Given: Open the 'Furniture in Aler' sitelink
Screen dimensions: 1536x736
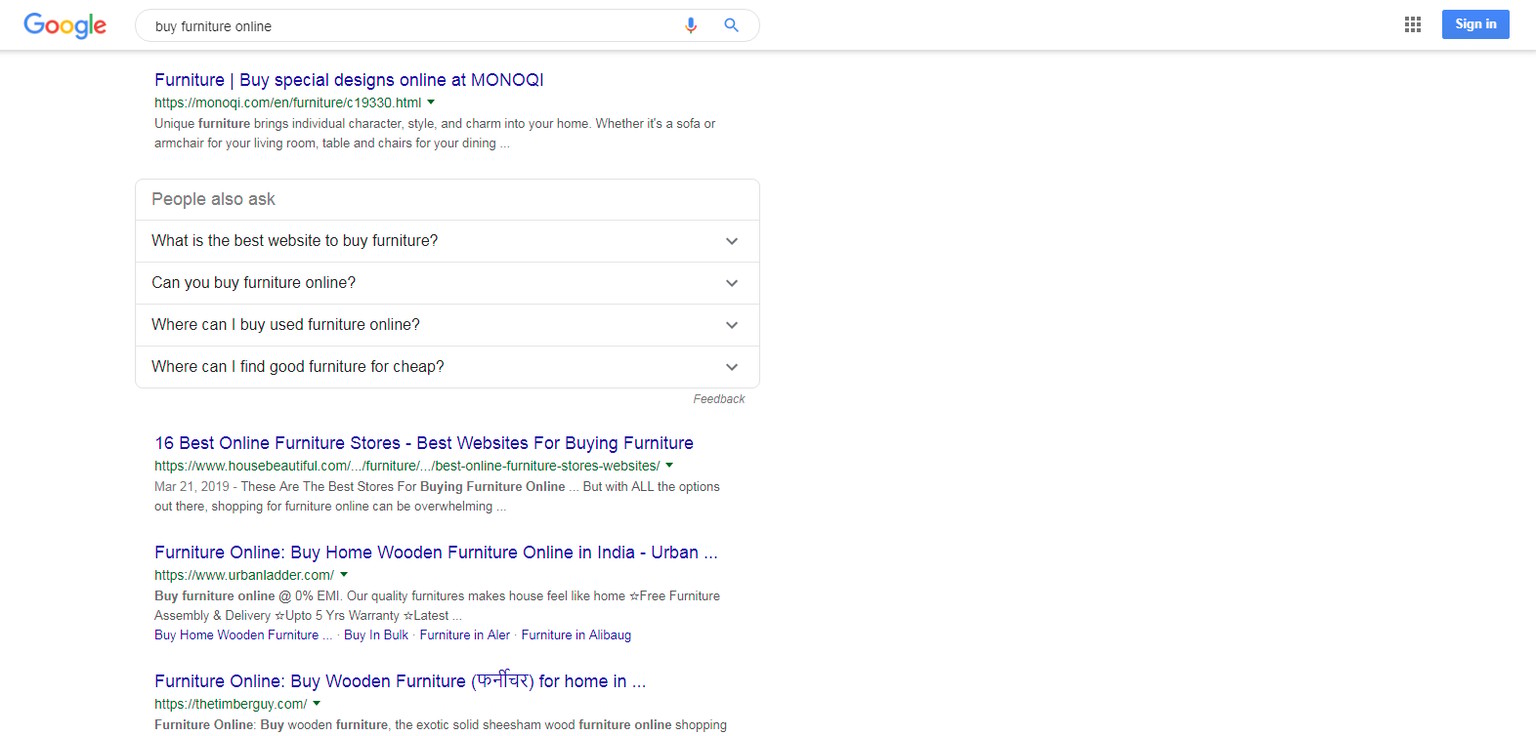Looking at the screenshot, I should 465,635.
